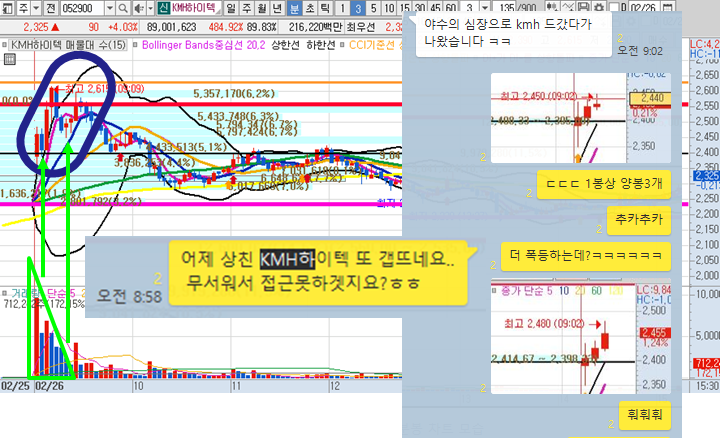Click the crossed line chart compare icon
The image size is (720, 438).
pos(568,7)
